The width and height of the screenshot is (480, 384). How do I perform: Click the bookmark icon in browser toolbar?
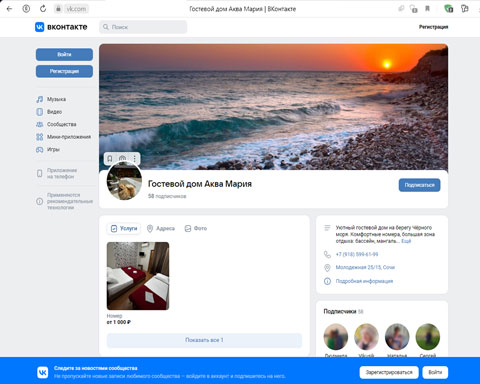coord(427,9)
